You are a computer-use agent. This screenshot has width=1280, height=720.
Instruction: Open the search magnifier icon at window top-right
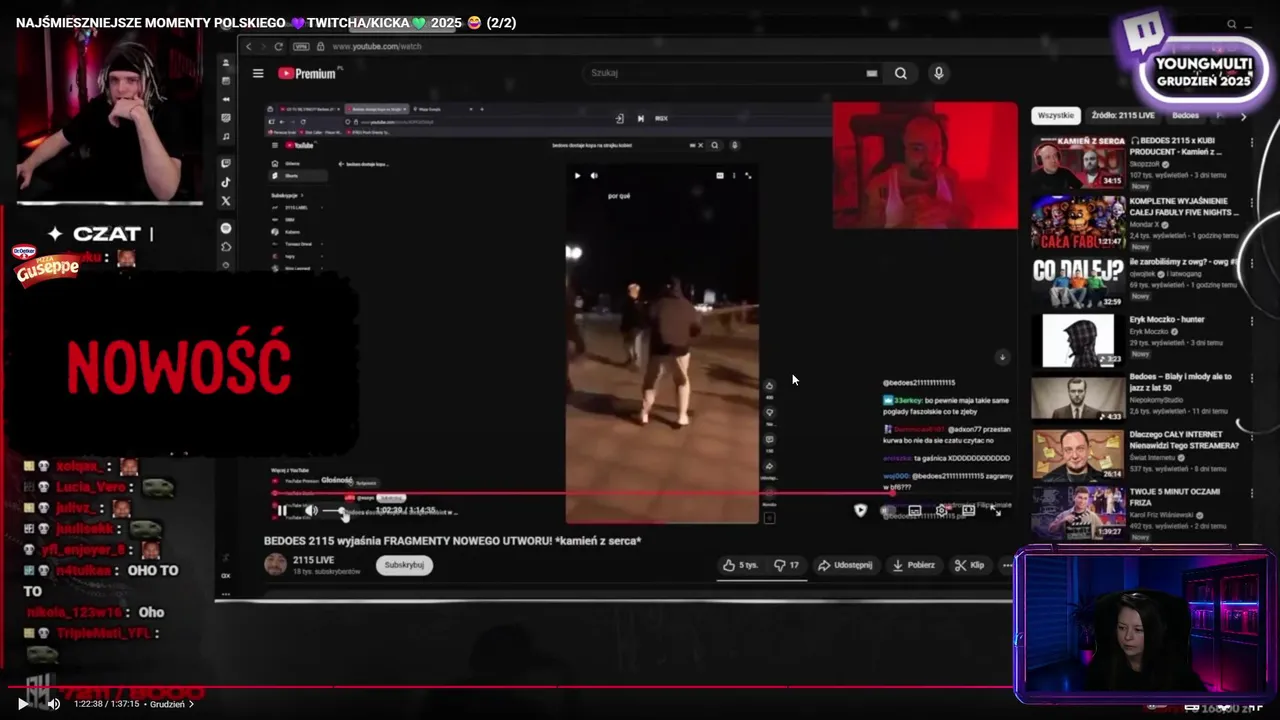[x=1232, y=24]
